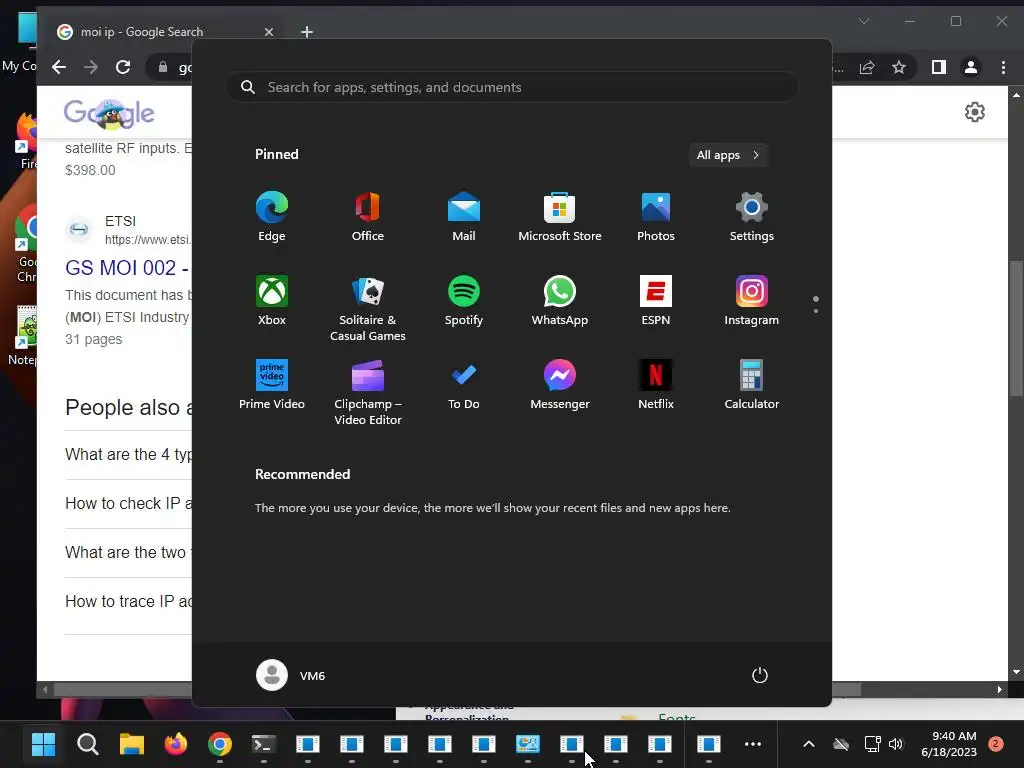
Task: Open the Mail app
Action: click(464, 217)
